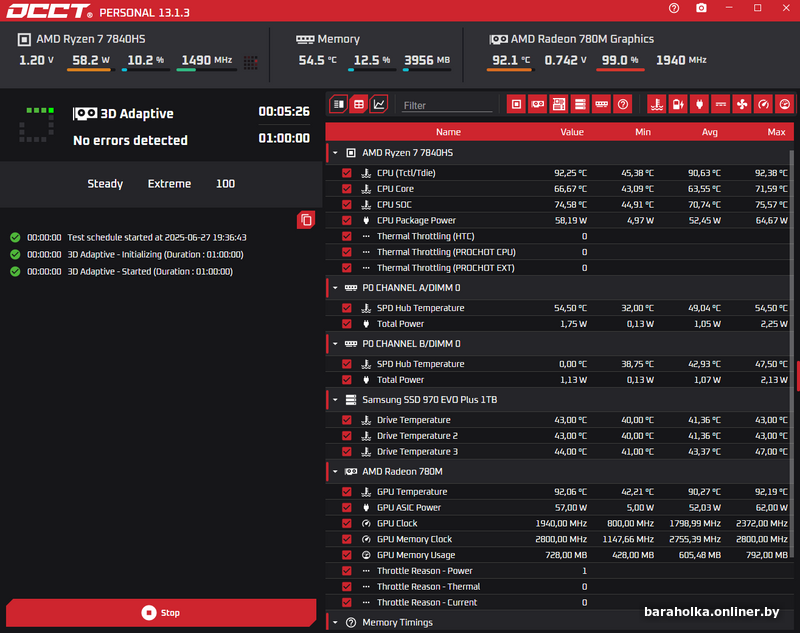Uncheck Throttle Reason - Thermal checkbox
800x633 pixels.
tap(347, 587)
